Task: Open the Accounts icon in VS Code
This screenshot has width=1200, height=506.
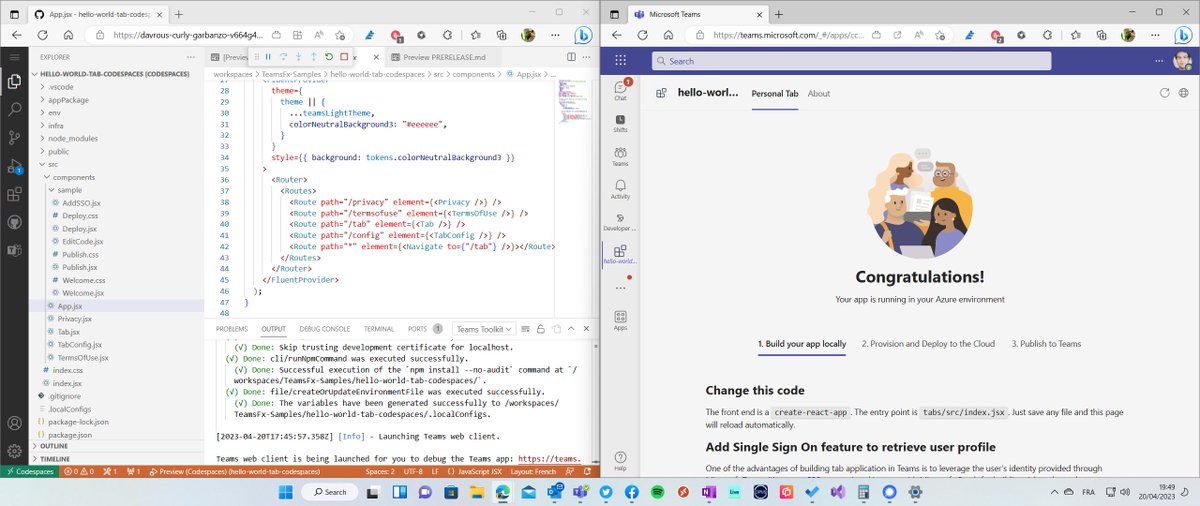Action: click(15, 421)
